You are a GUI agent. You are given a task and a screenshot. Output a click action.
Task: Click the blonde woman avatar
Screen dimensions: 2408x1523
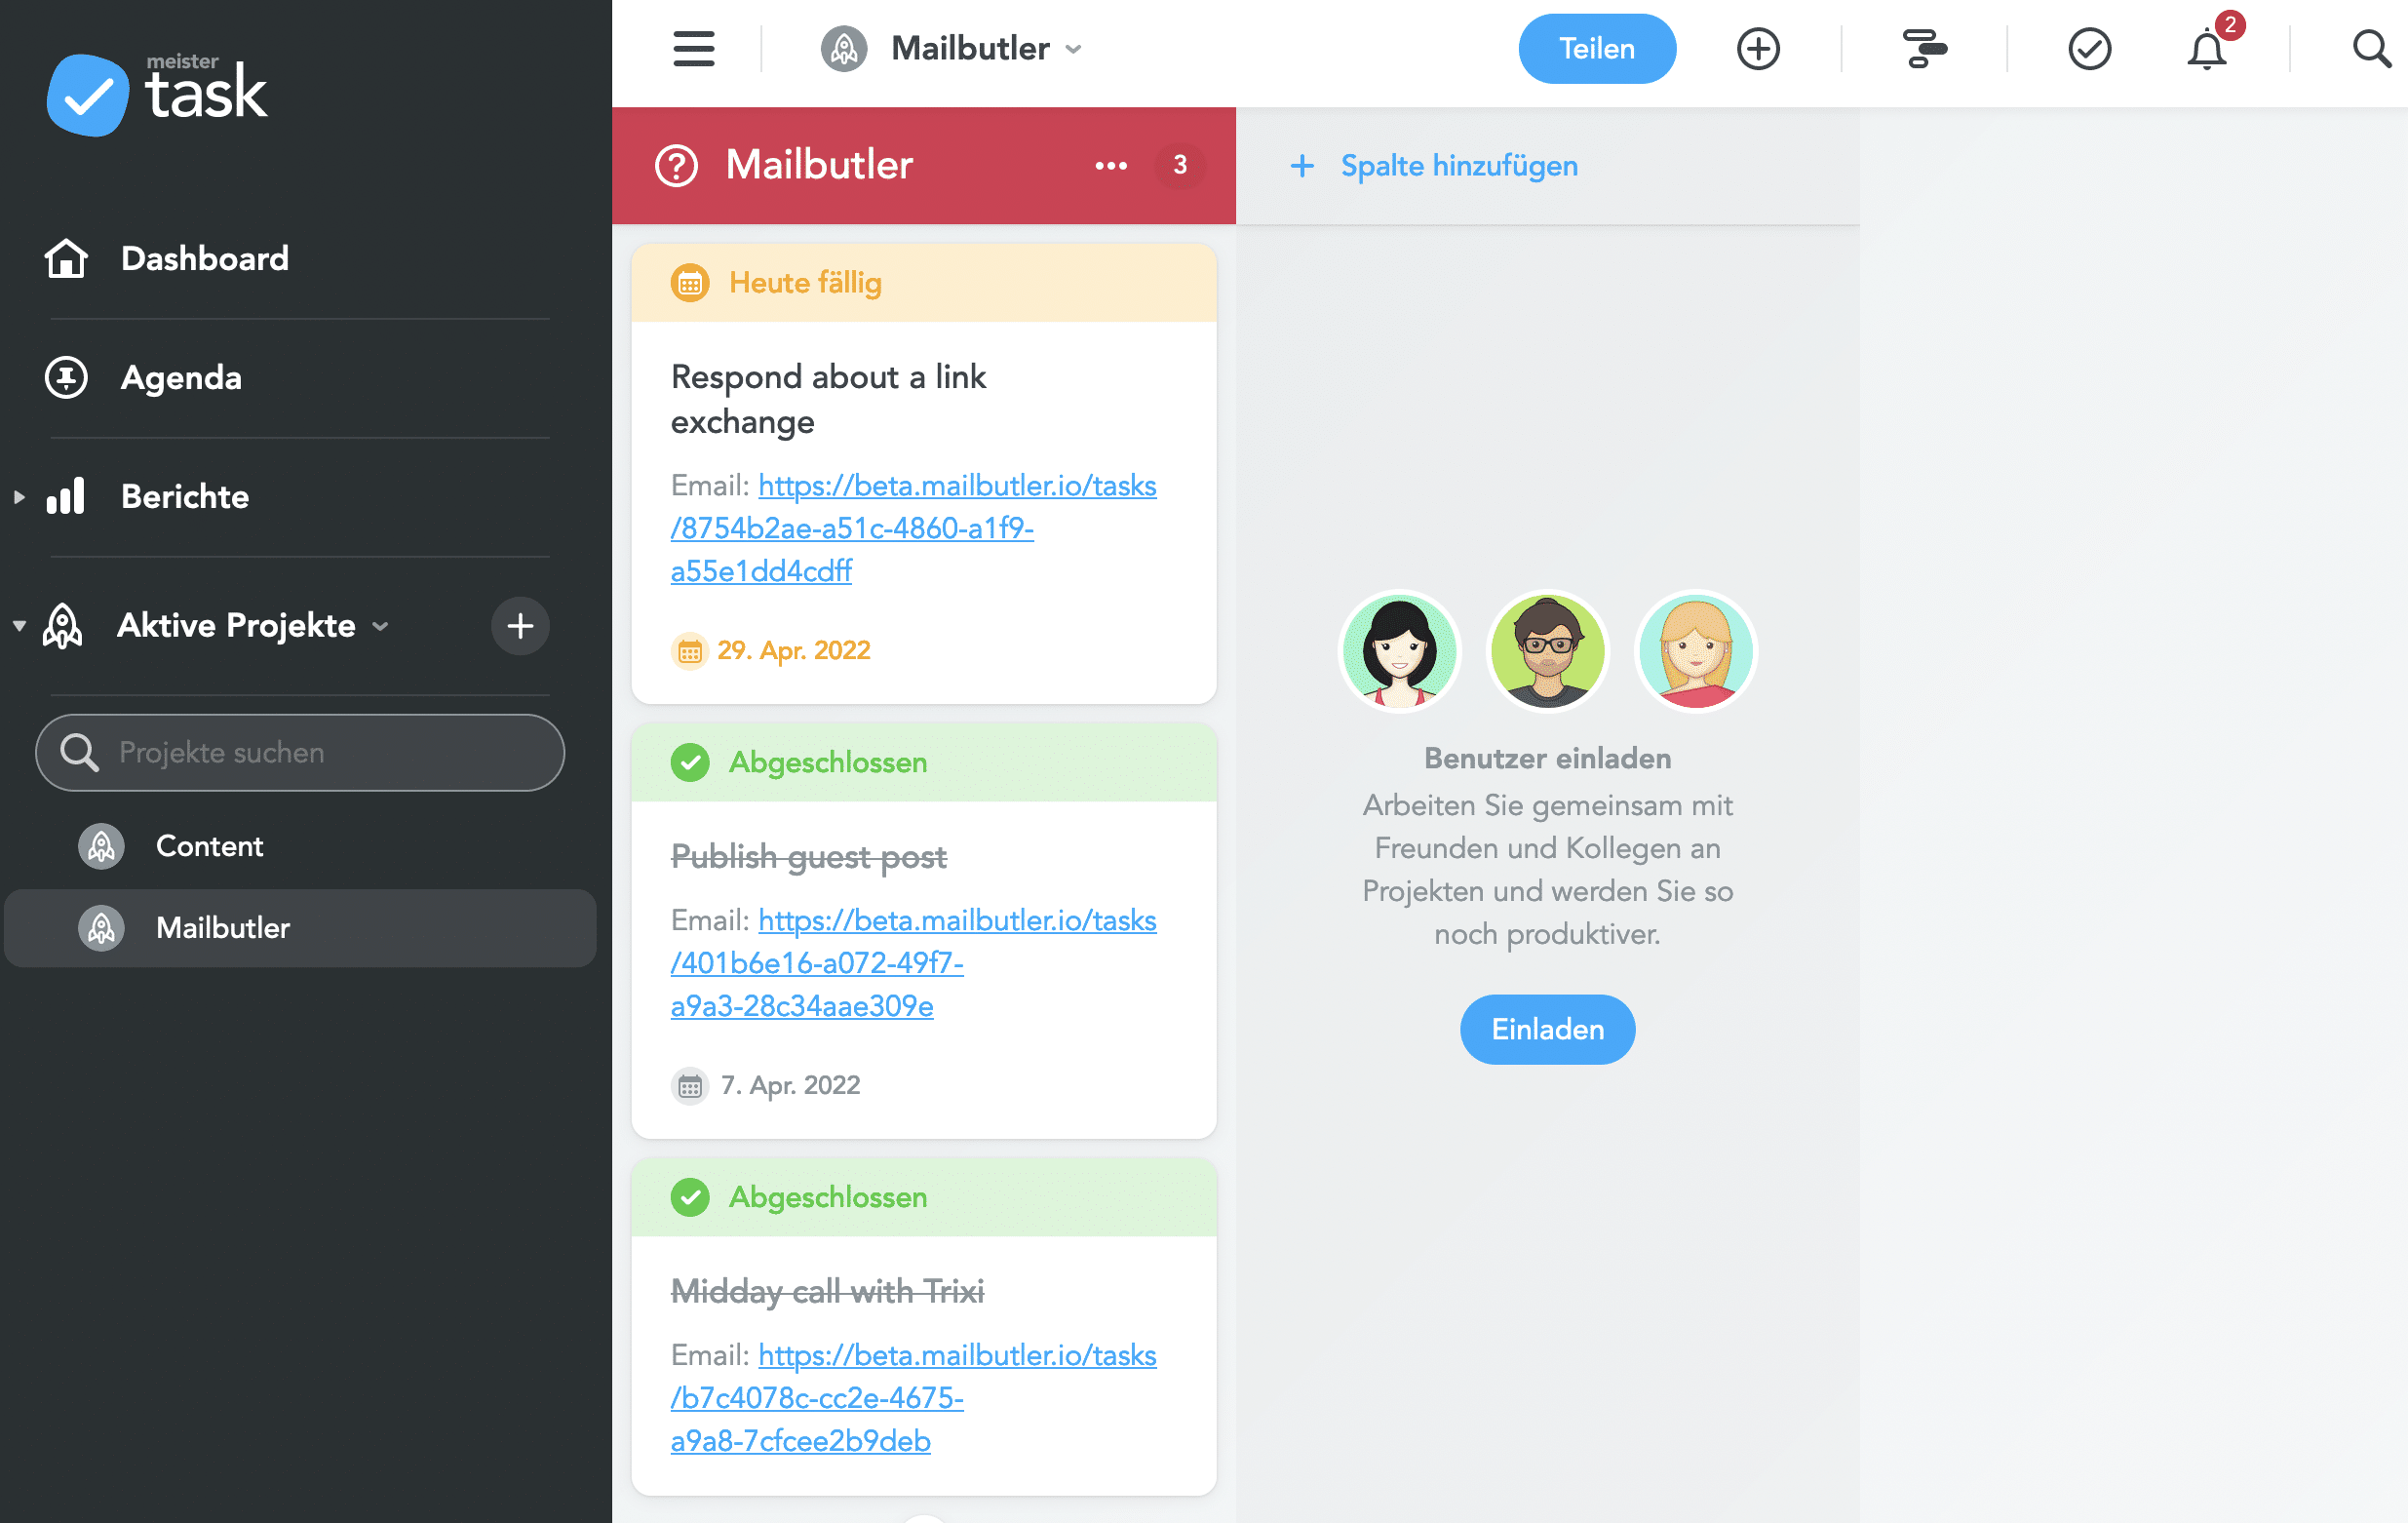[1695, 651]
